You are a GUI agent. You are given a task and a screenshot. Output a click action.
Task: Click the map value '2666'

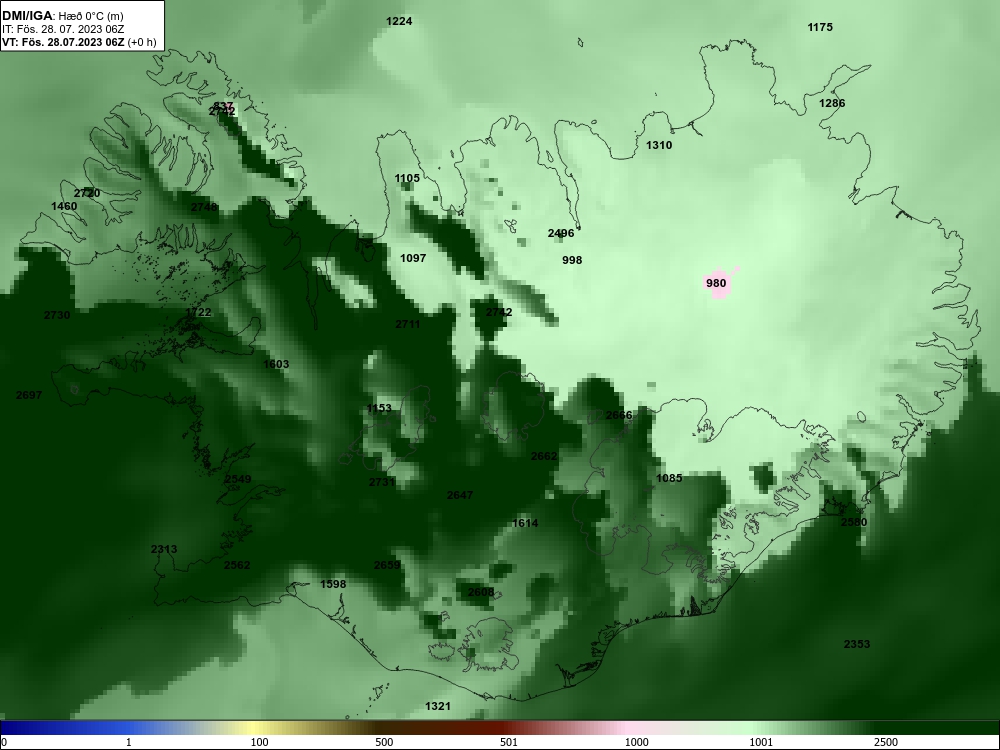pyautogui.click(x=619, y=416)
